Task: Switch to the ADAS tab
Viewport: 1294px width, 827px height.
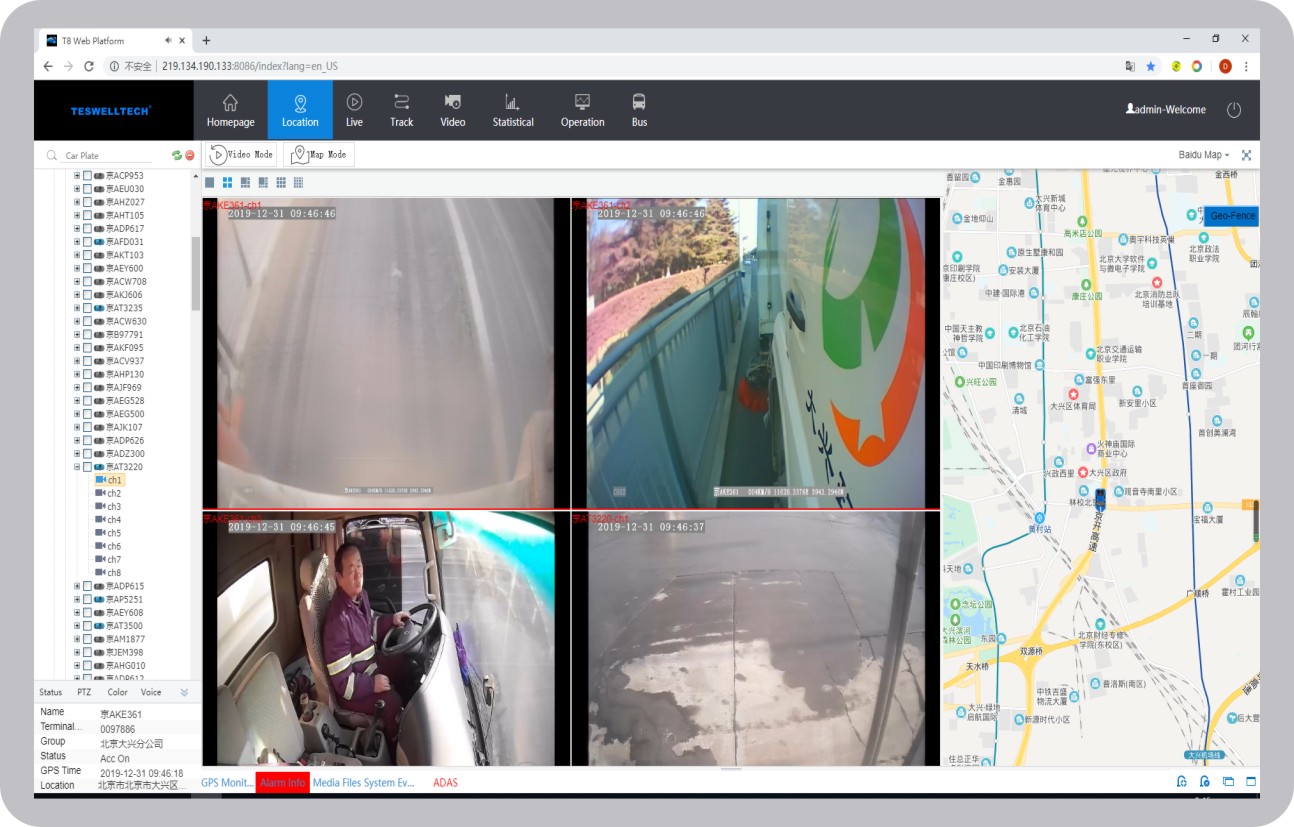Action: (445, 782)
